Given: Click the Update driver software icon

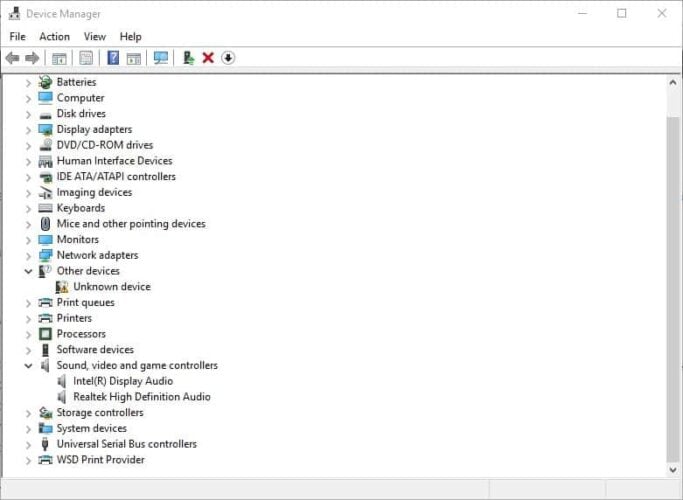Looking at the screenshot, I should [x=188, y=58].
